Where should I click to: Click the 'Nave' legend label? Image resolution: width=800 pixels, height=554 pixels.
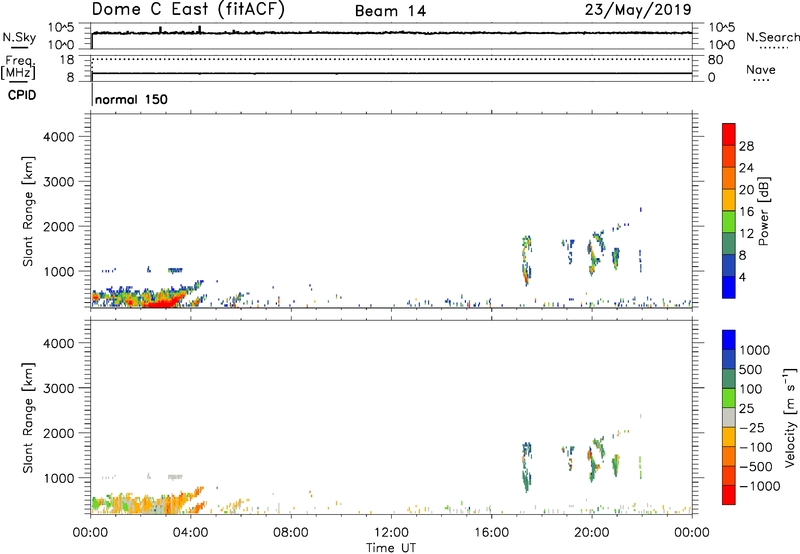click(761, 69)
